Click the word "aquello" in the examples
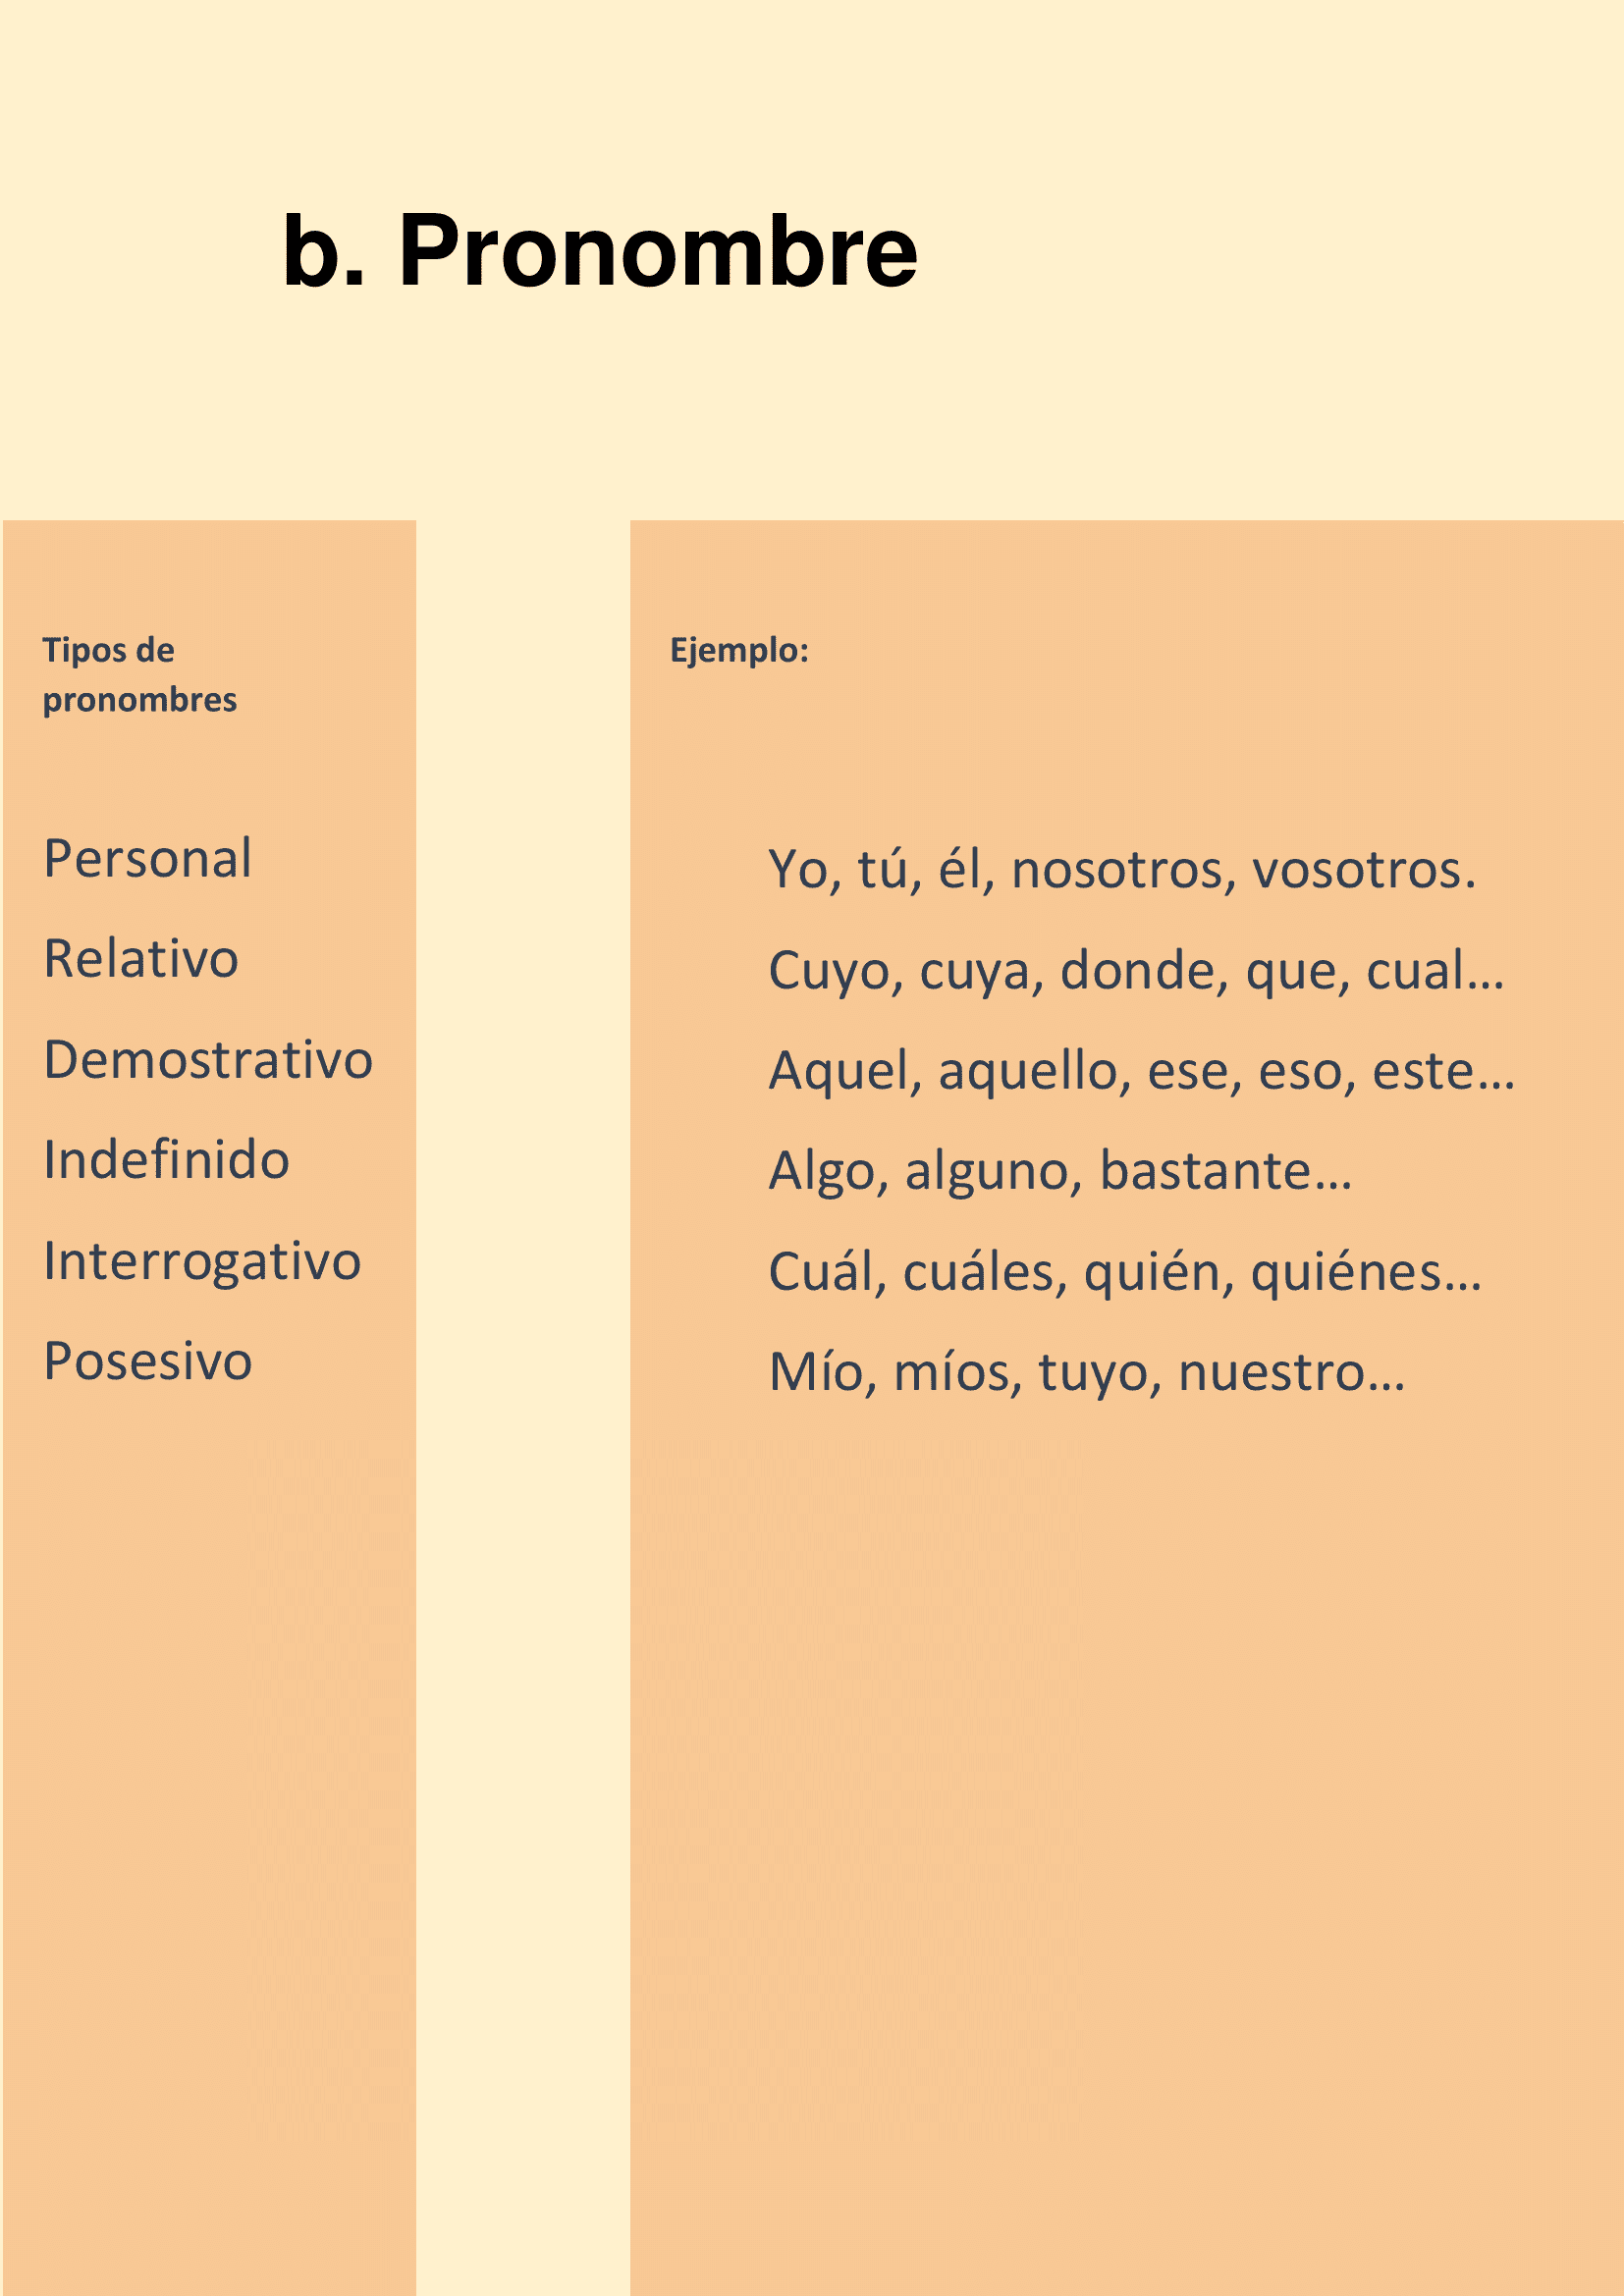The image size is (1624, 2296). (1026, 1070)
